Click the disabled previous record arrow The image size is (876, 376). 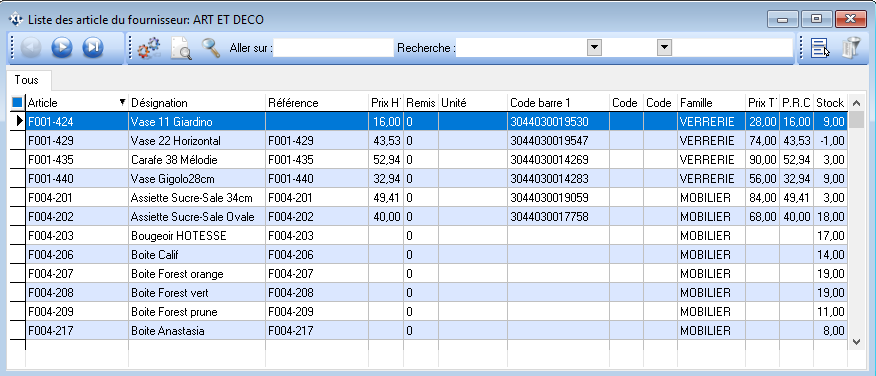pyautogui.click(x=31, y=48)
